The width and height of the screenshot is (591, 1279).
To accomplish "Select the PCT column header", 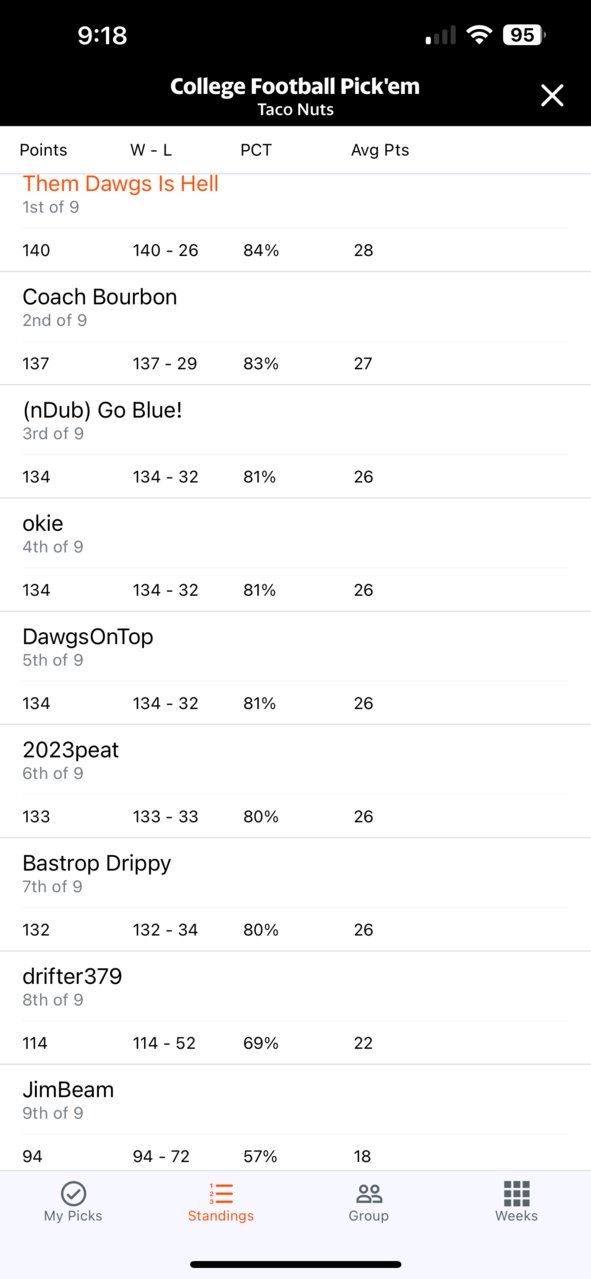I will [256, 150].
